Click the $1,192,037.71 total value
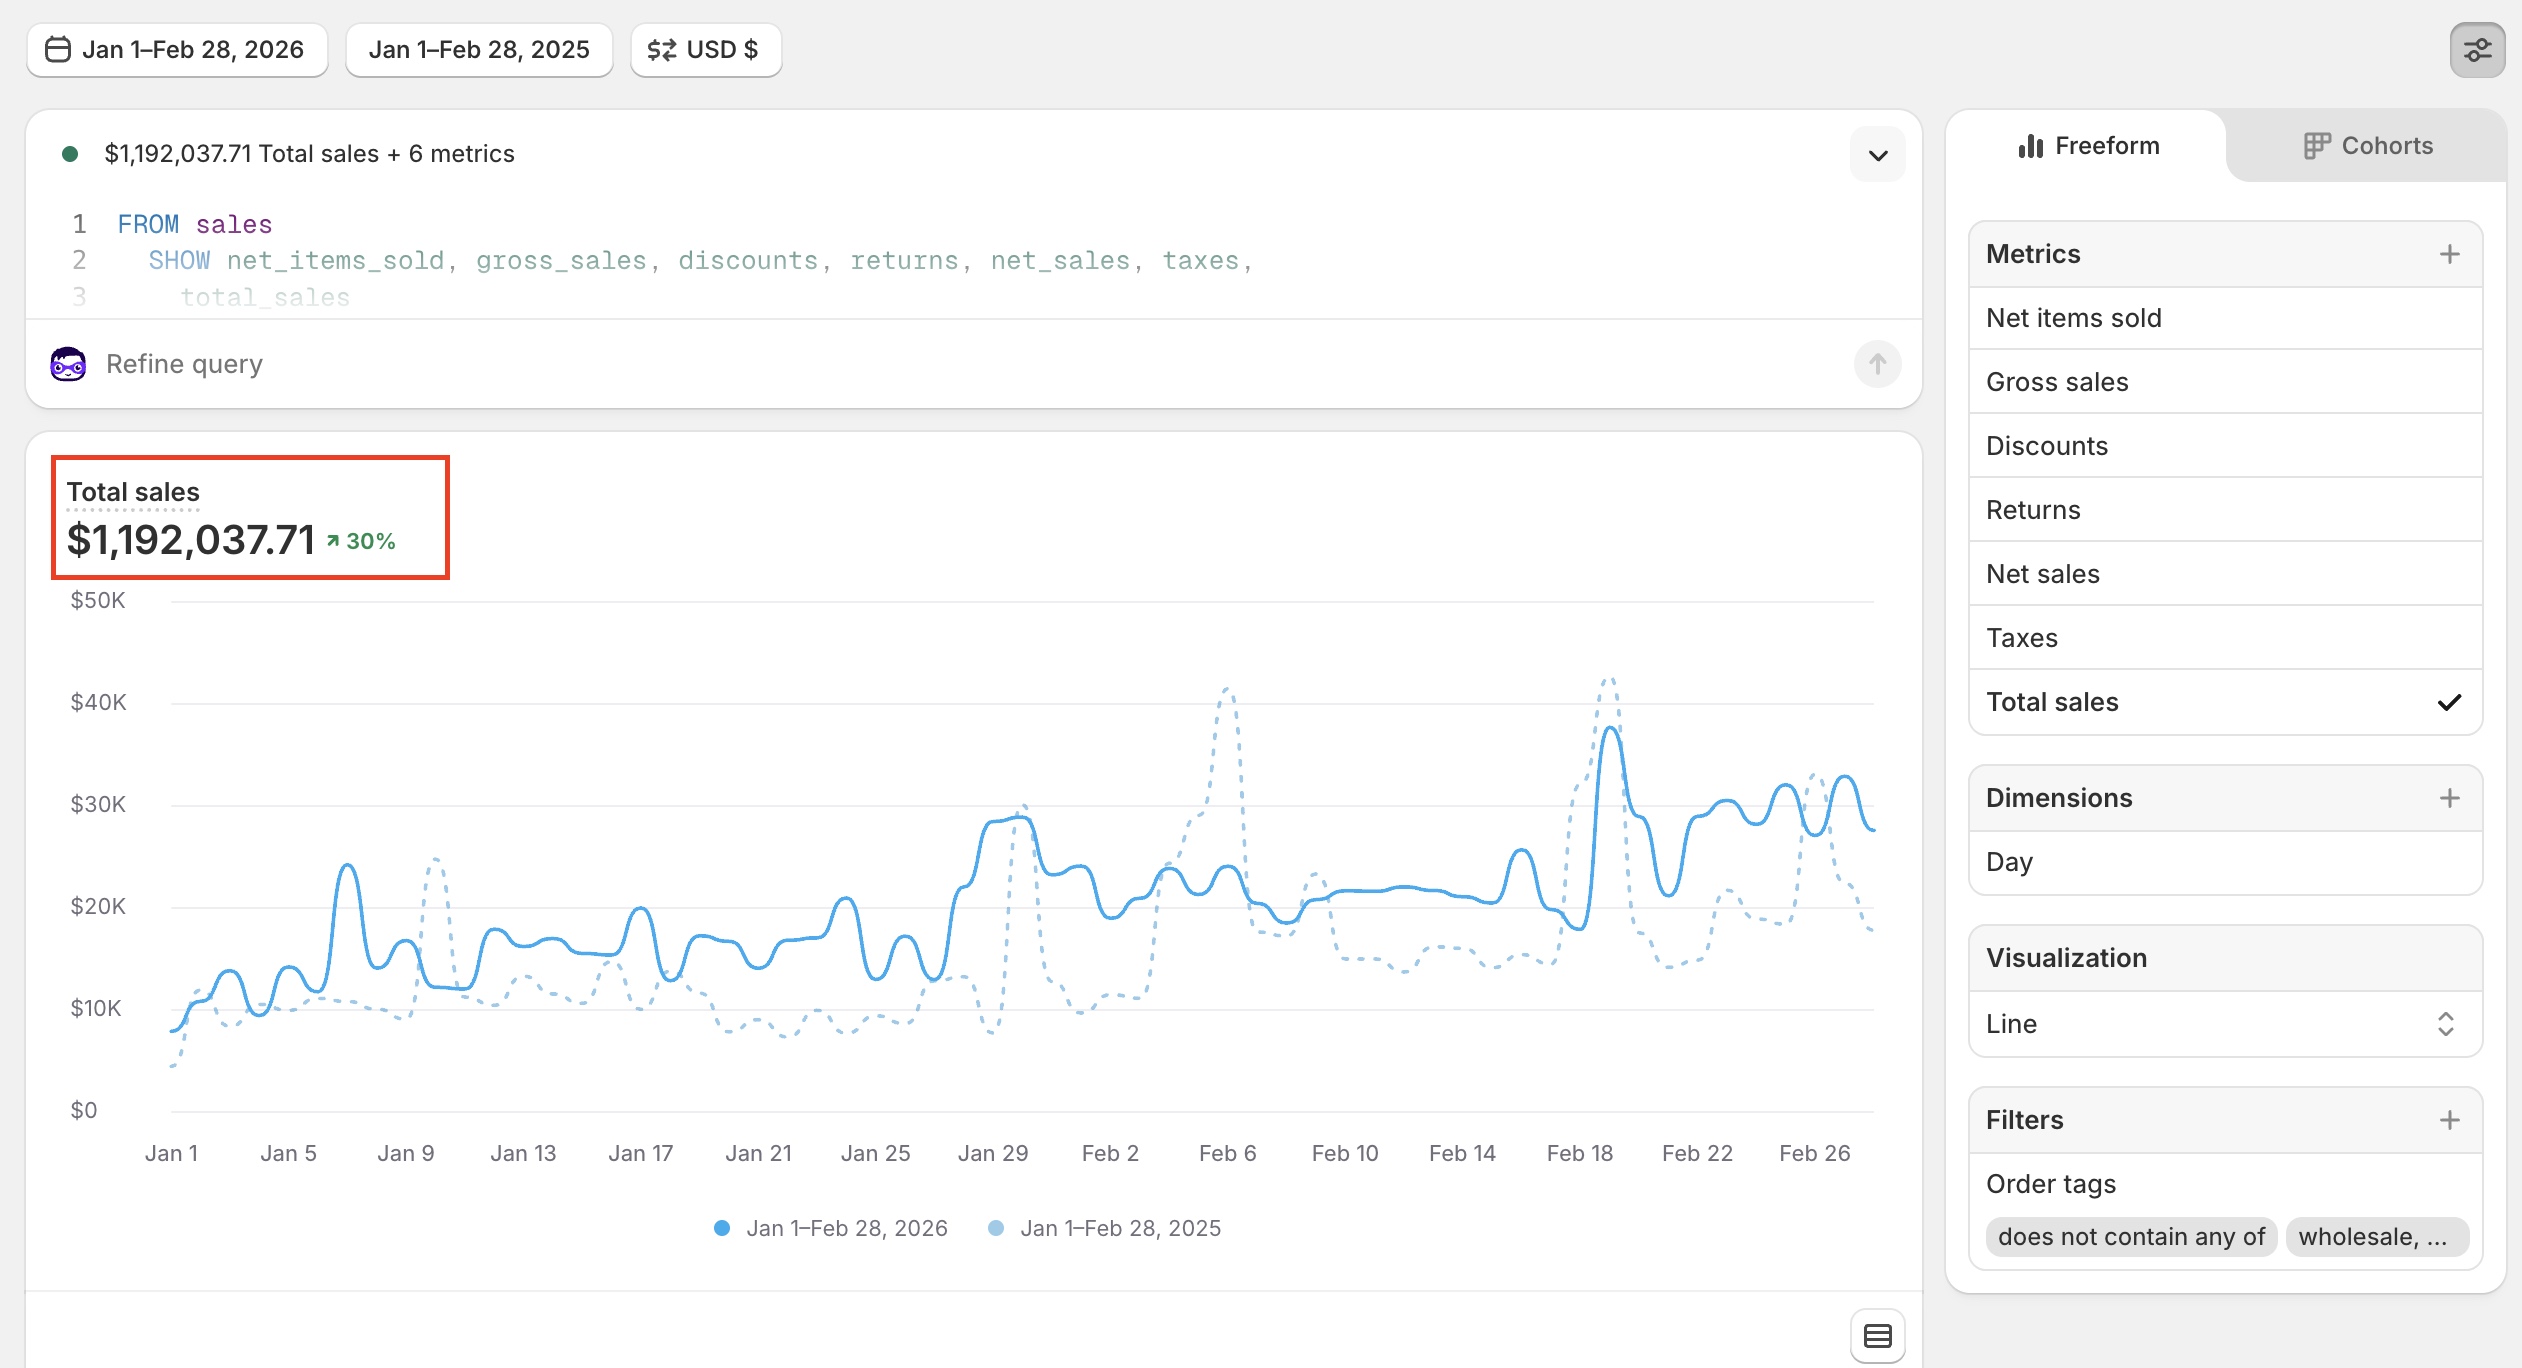2522x1368 pixels. click(190, 541)
